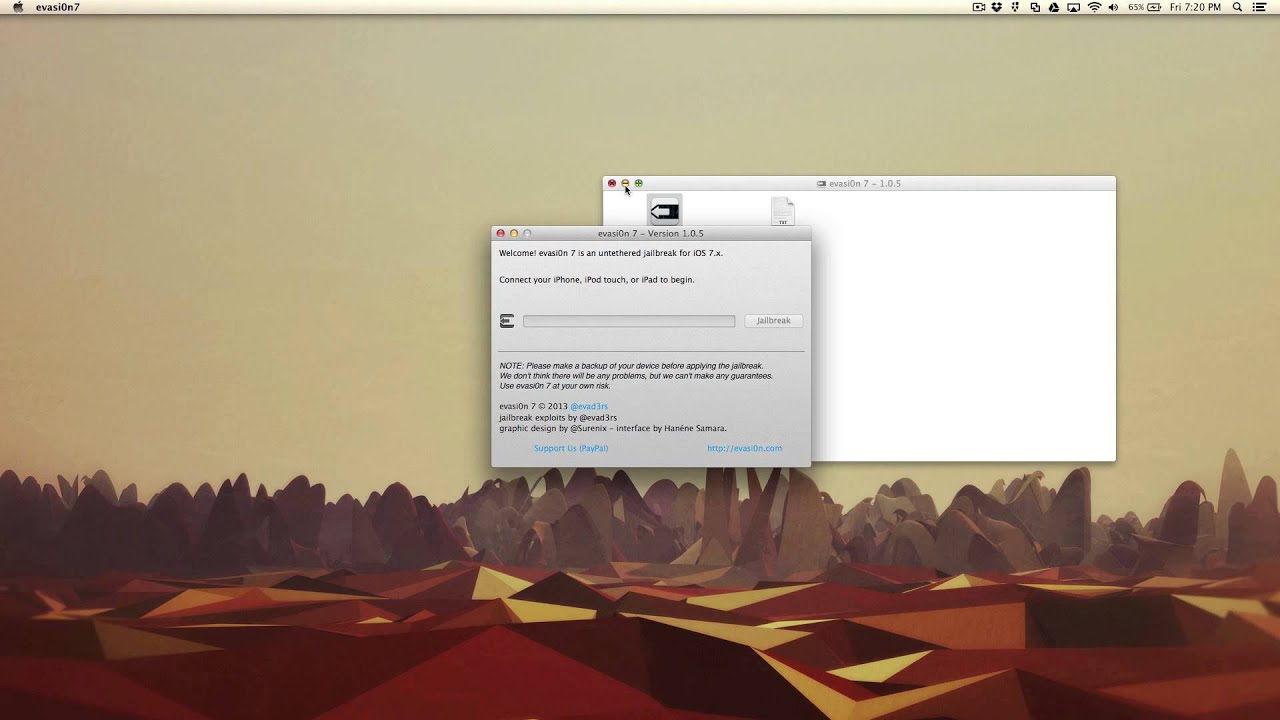This screenshot has height=720, width=1280.
Task: Click the disabled Jailbreak button
Action: click(x=773, y=321)
